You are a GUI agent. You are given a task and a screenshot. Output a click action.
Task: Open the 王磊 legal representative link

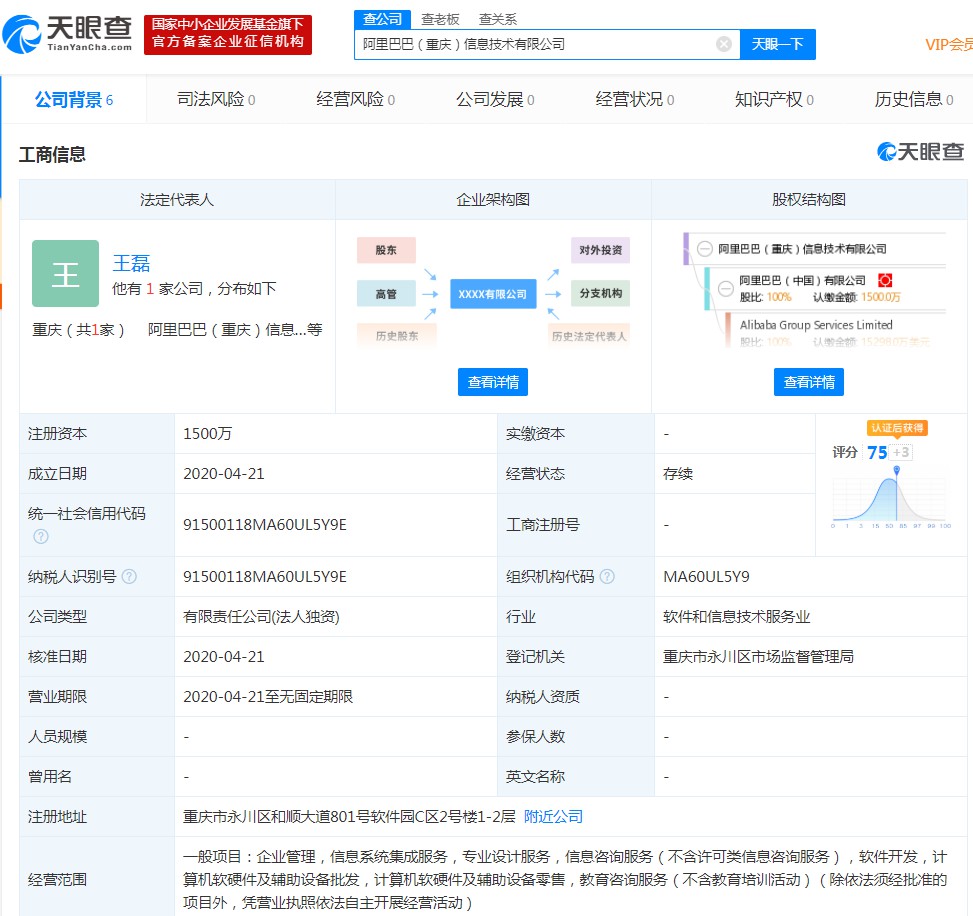point(131,263)
